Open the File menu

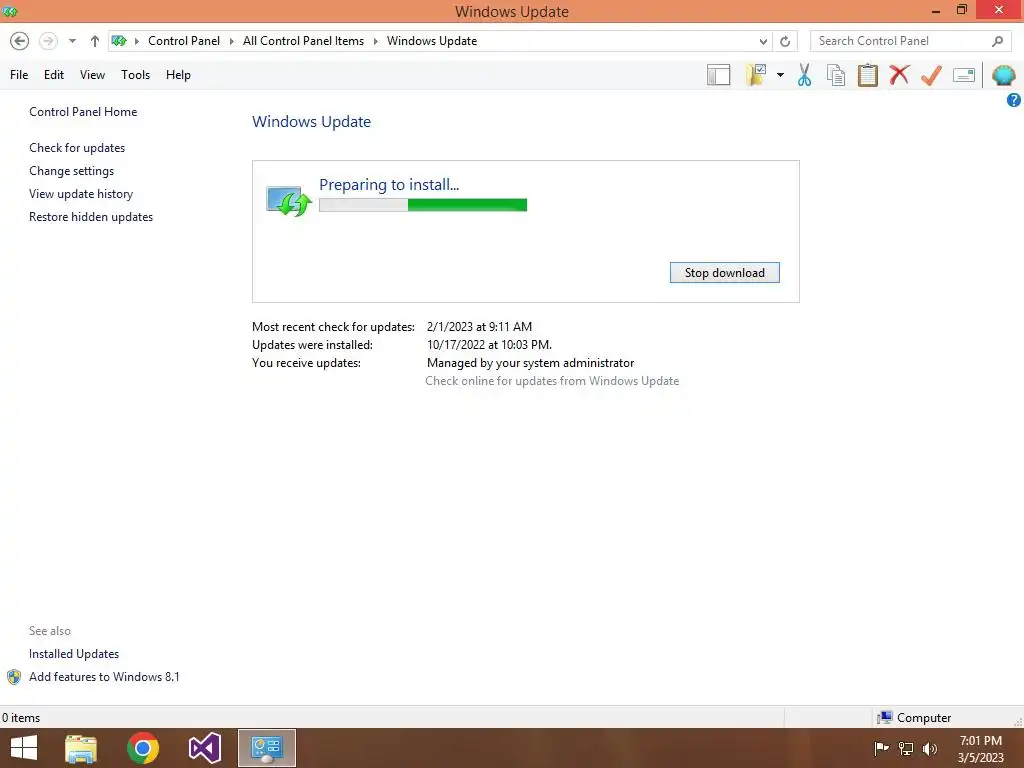coord(19,74)
